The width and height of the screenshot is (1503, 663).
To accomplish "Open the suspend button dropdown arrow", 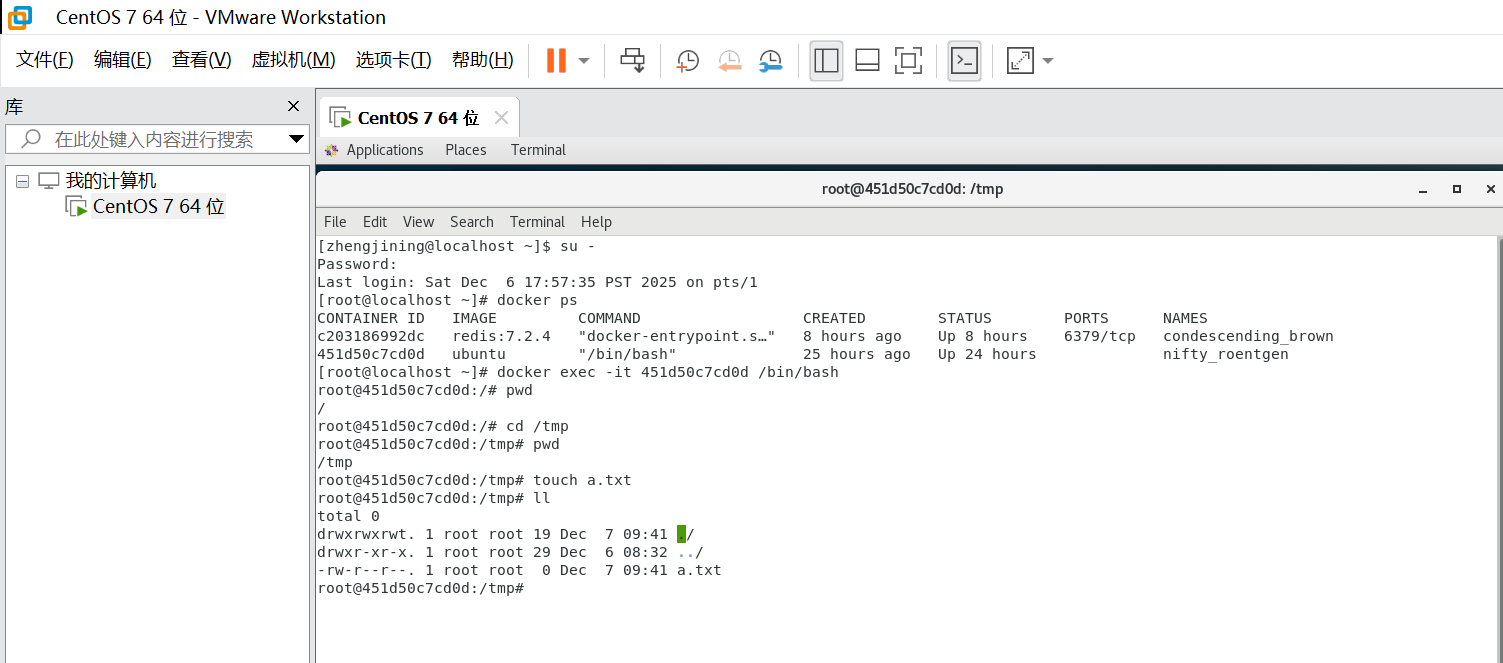I will 582,61.
